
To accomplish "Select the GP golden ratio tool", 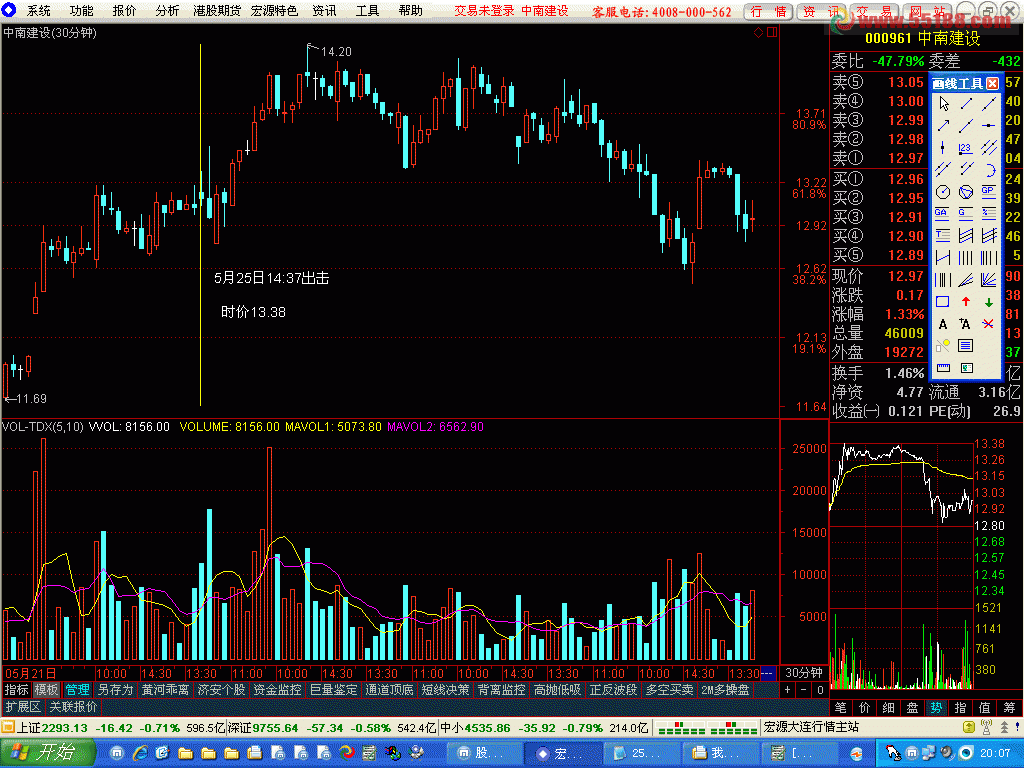I will pyautogui.click(x=989, y=192).
